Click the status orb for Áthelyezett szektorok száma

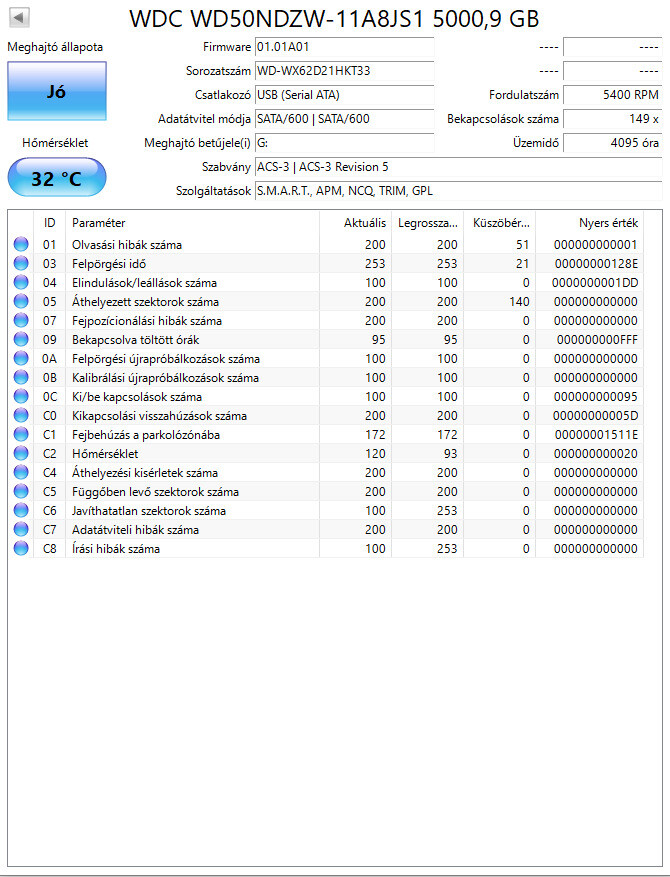pyautogui.click(x=21, y=301)
